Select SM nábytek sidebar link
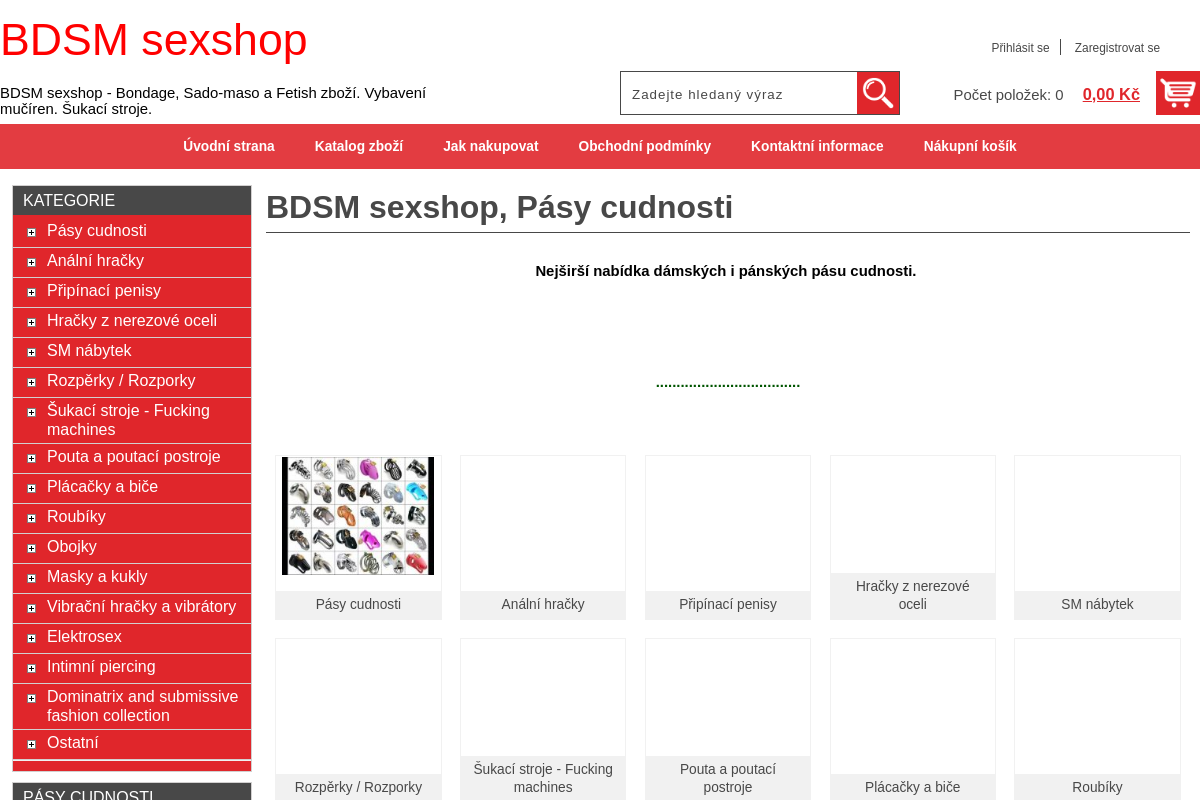The width and height of the screenshot is (1200, 800). (x=89, y=351)
